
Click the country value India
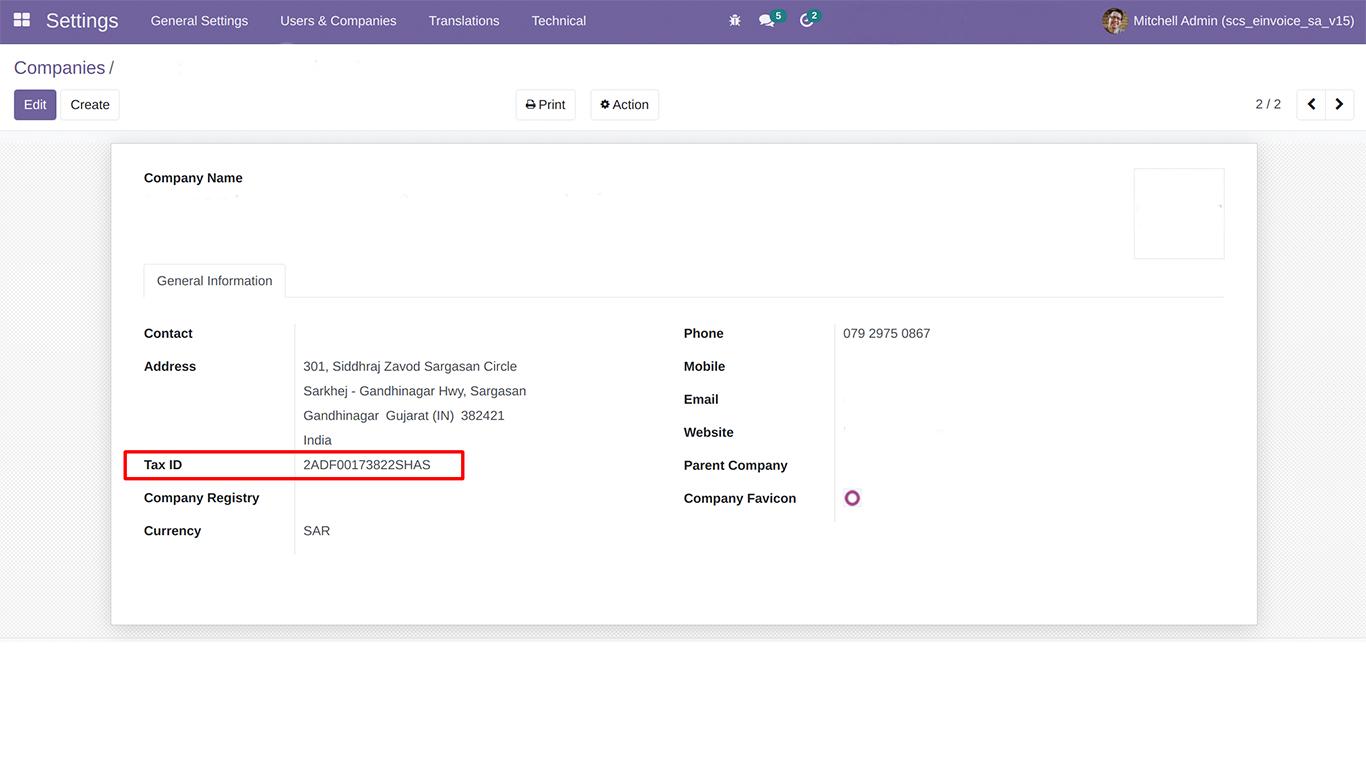(318, 440)
